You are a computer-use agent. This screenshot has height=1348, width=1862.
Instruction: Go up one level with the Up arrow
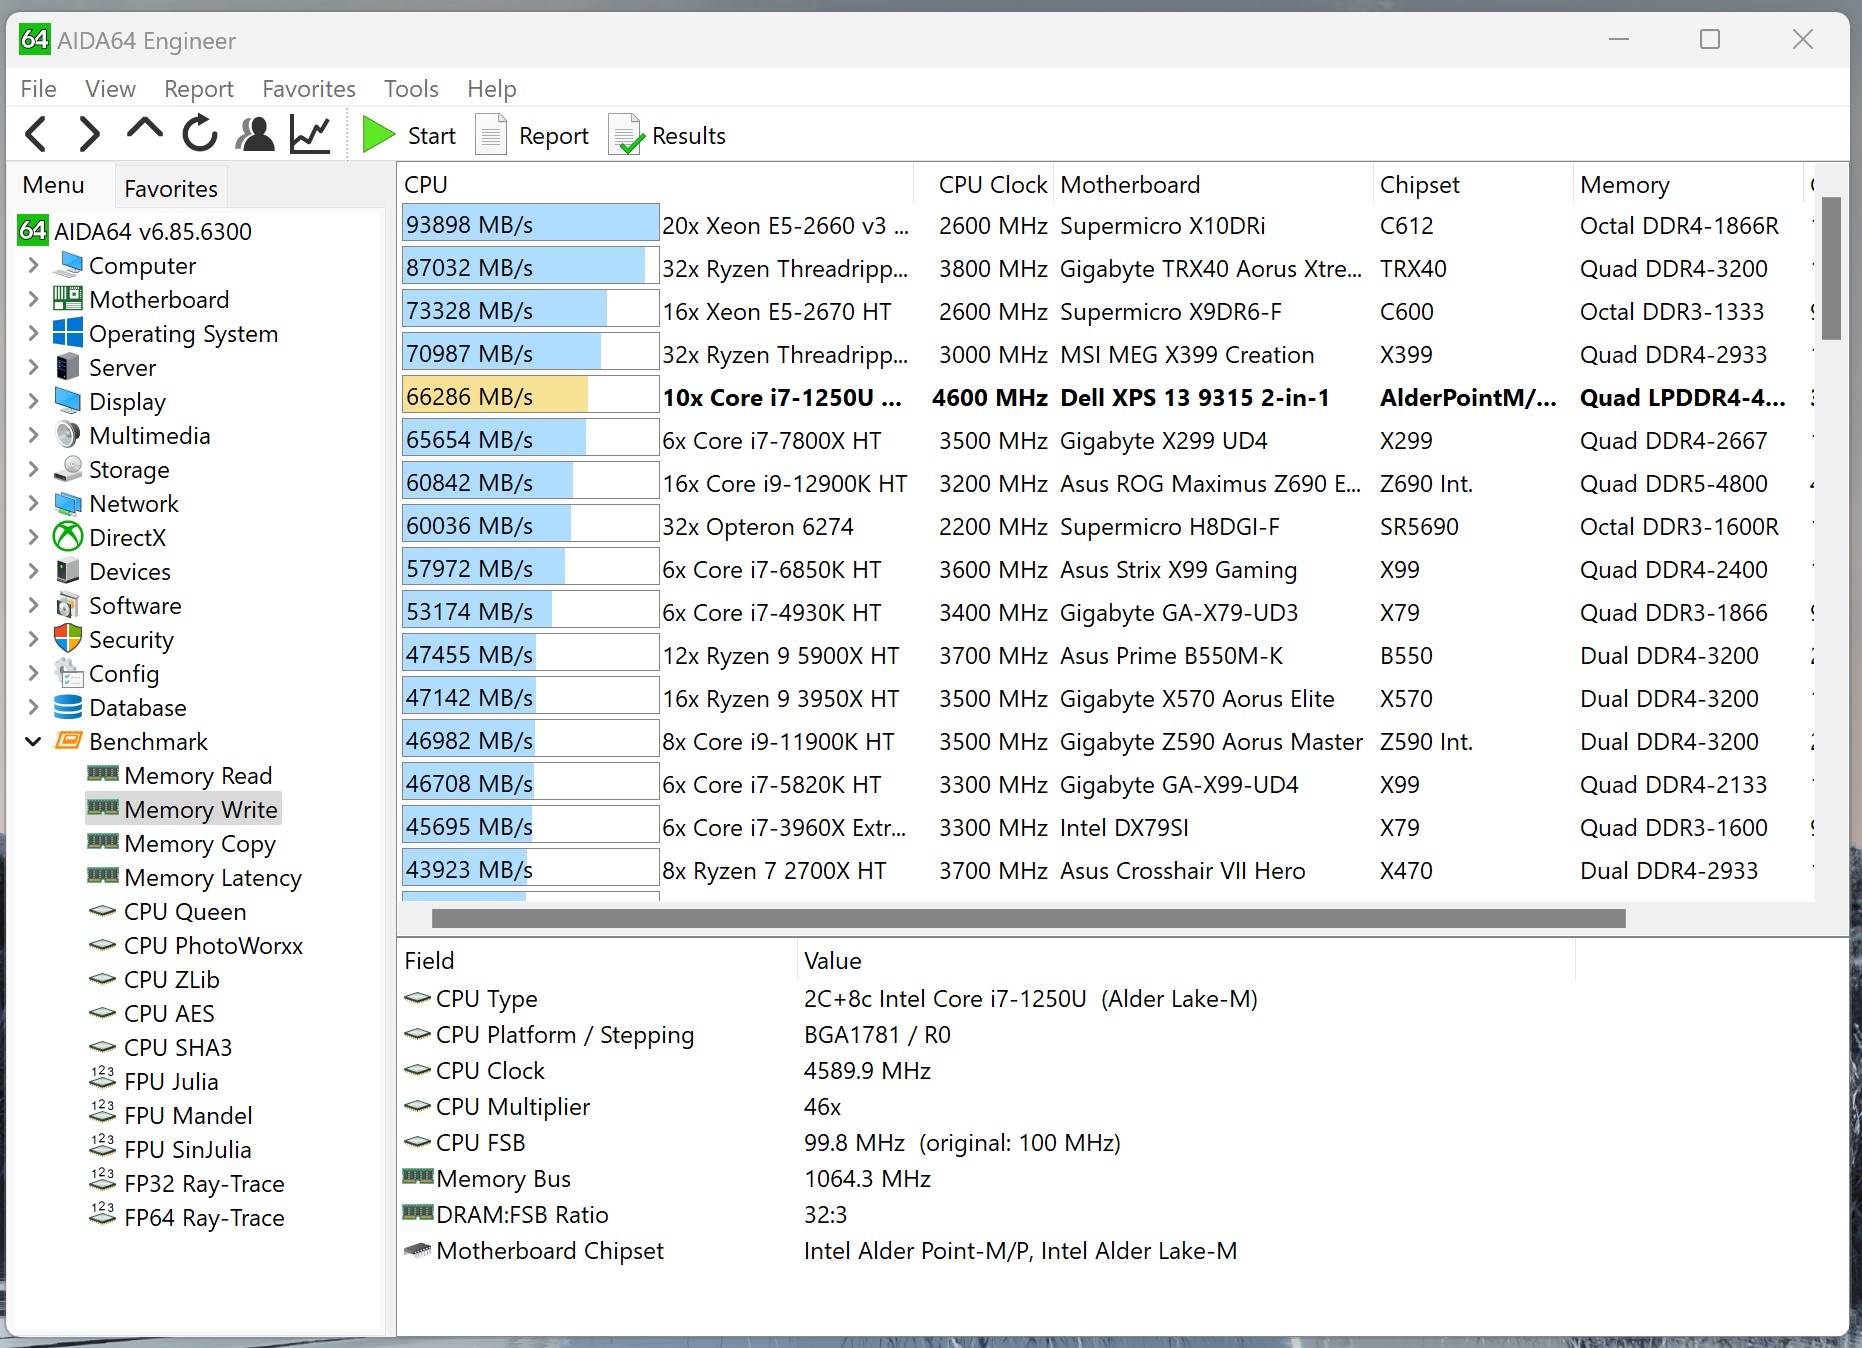click(144, 130)
